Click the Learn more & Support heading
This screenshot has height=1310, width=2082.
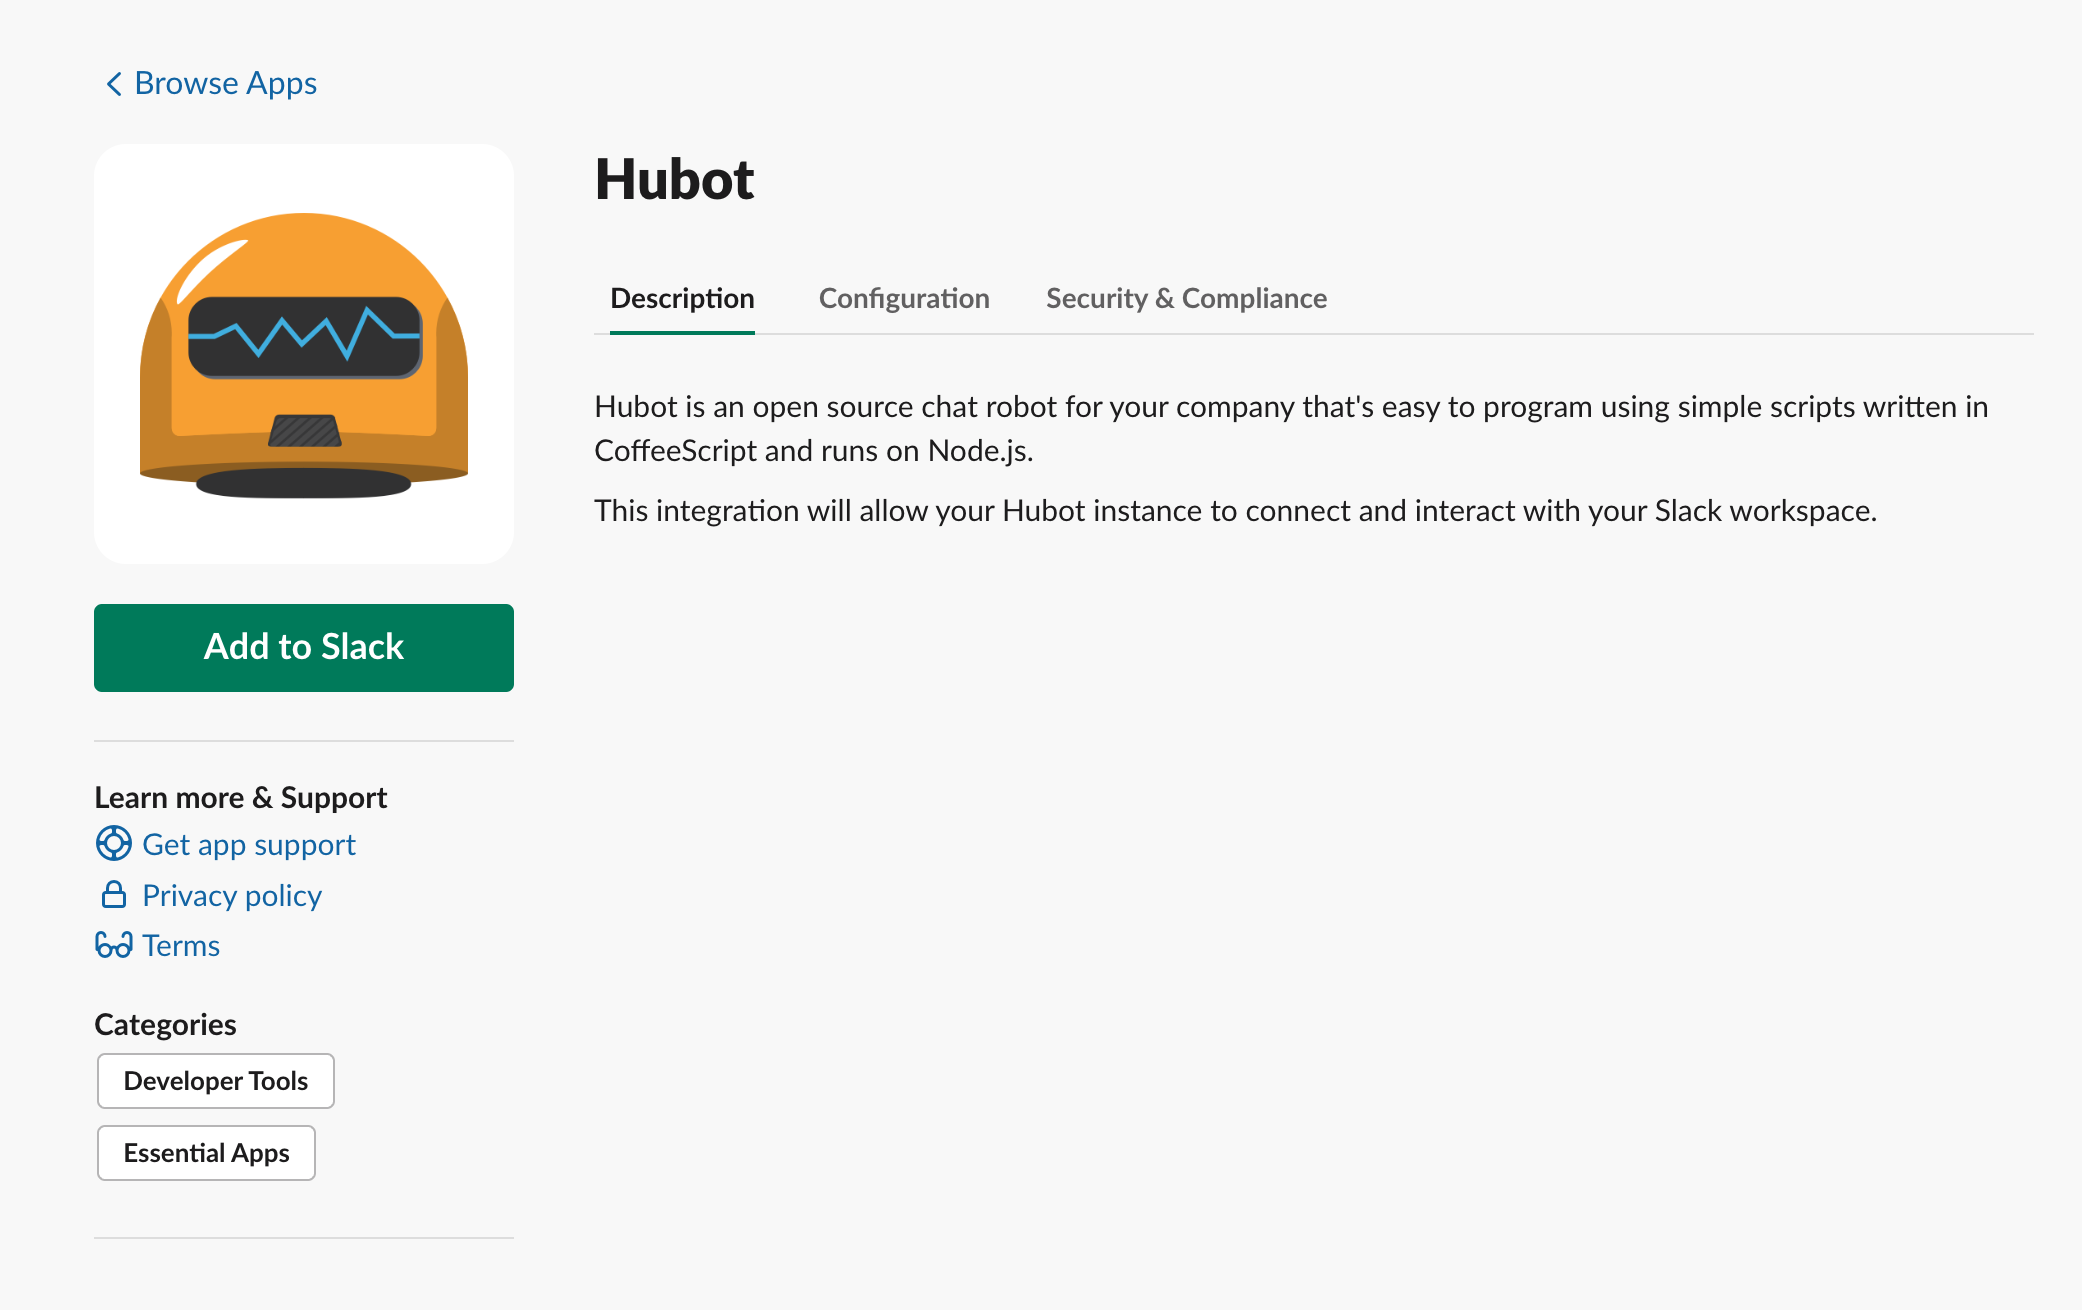pos(240,797)
